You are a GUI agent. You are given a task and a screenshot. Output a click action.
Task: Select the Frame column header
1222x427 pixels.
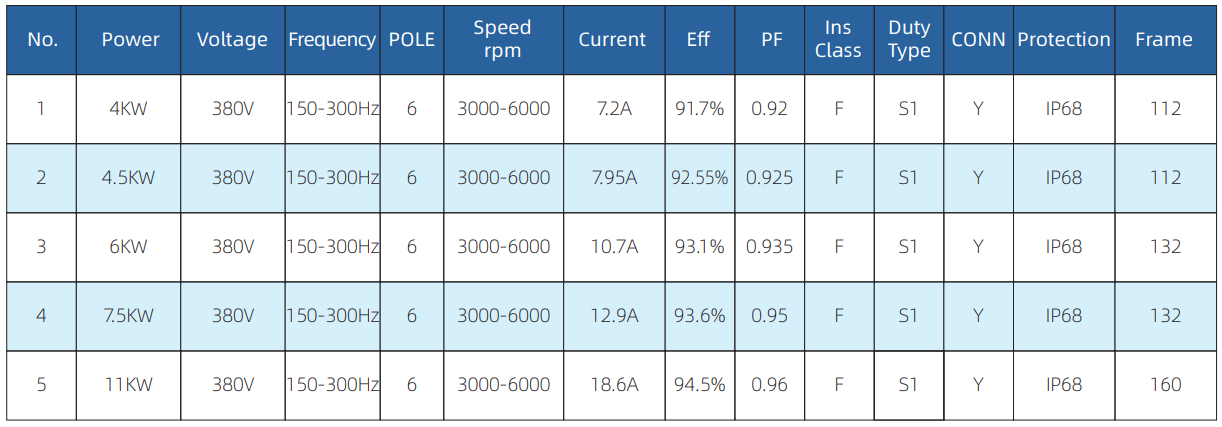coord(1164,40)
